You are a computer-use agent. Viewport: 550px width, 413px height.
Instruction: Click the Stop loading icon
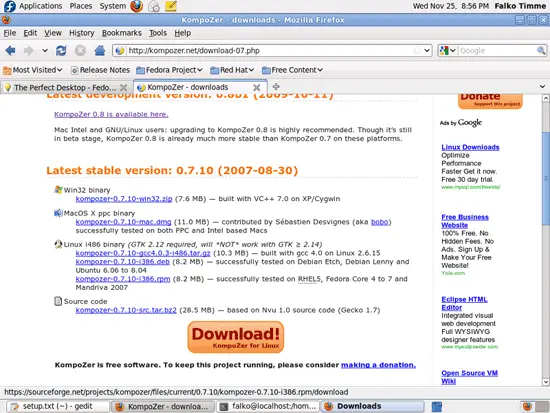(x=80, y=51)
